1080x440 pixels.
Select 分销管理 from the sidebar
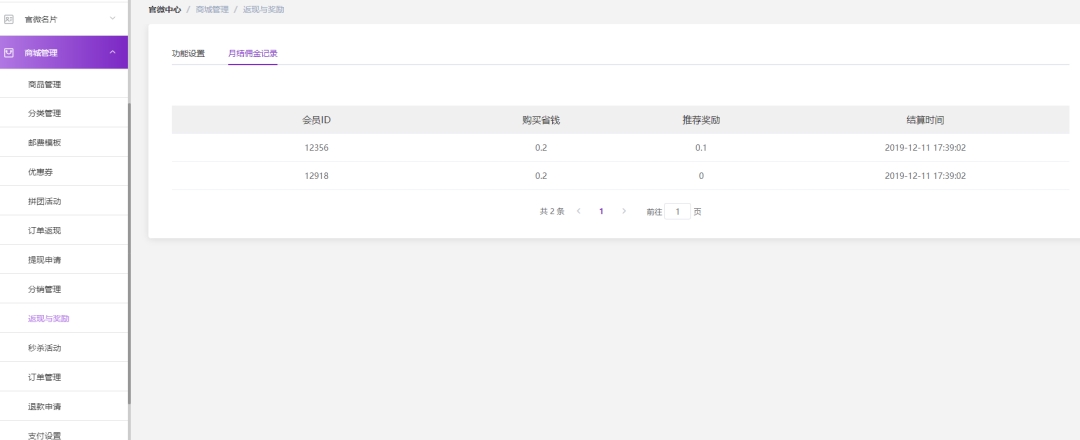(x=45, y=289)
